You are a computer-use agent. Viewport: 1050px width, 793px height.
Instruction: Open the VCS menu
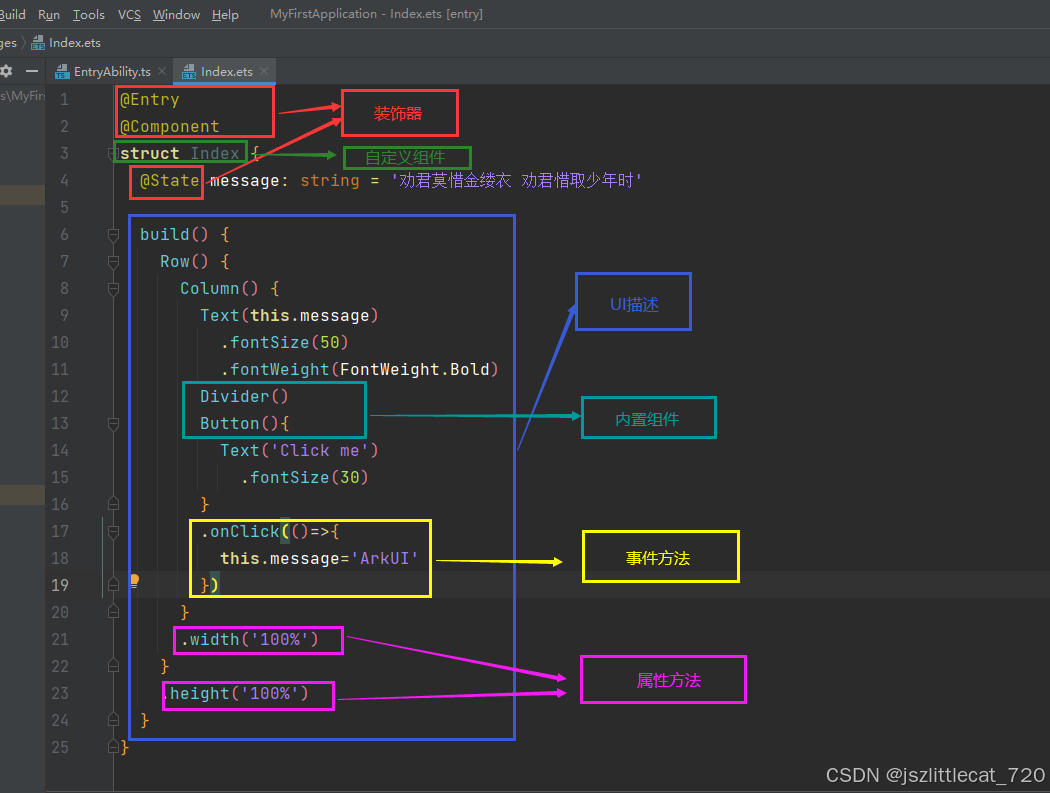coord(129,14)
